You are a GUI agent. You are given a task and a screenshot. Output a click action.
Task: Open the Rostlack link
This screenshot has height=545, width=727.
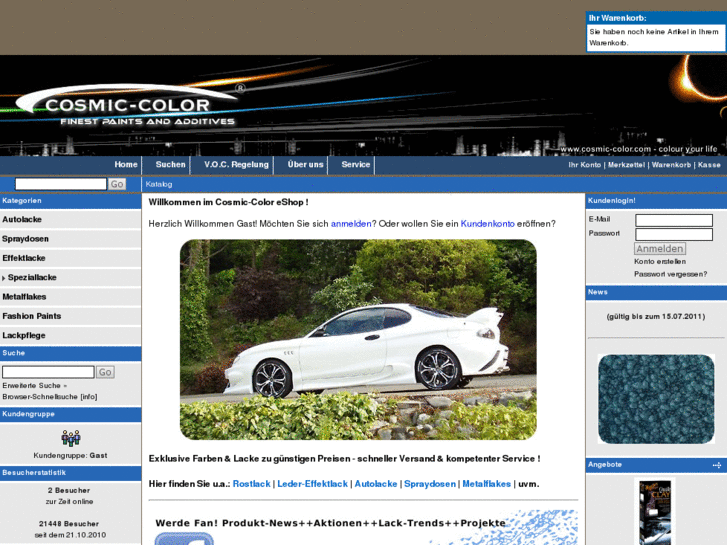(251, 484)
